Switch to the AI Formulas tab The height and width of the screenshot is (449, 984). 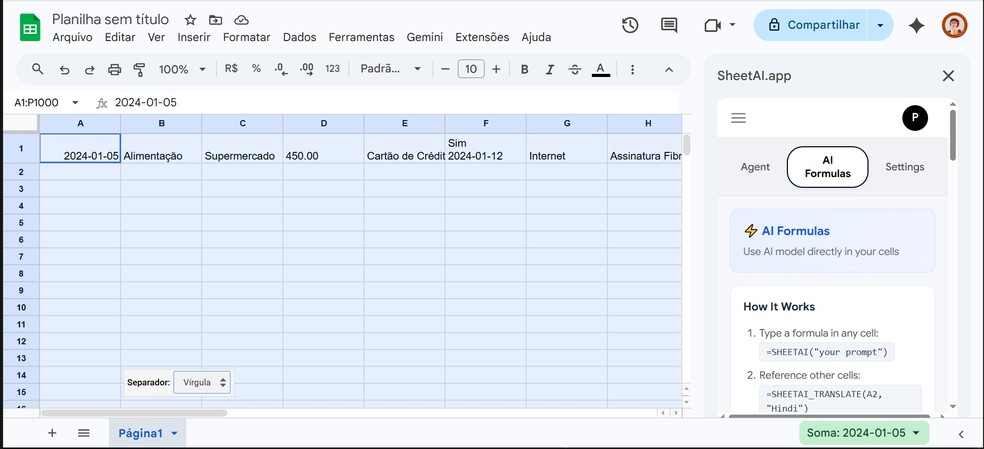point(827,167)
